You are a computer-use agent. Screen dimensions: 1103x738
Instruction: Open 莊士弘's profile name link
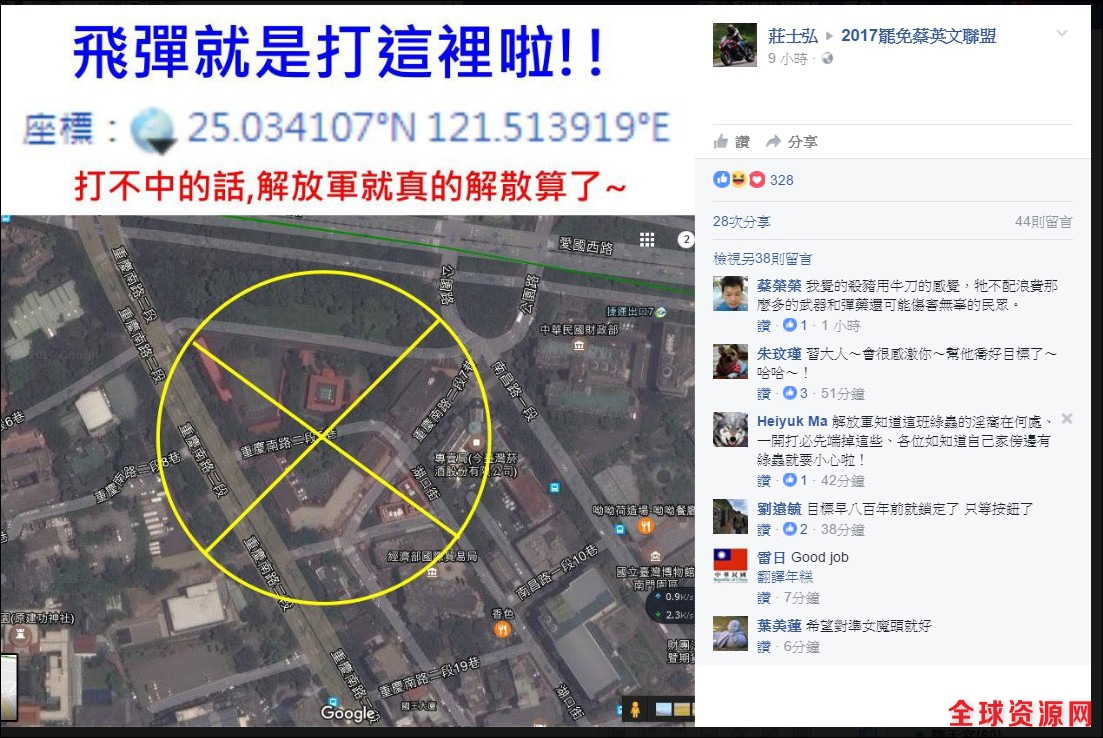(x=792, y=36)
